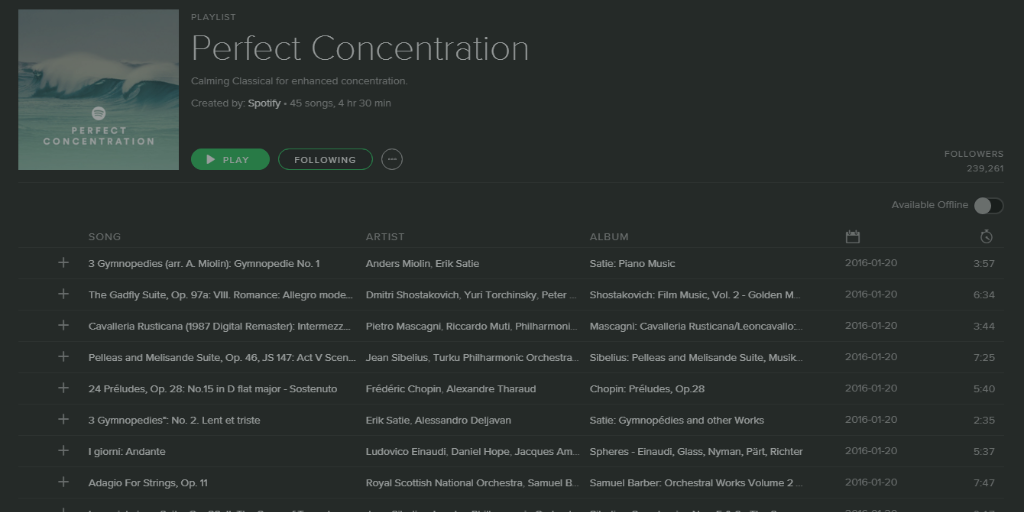Select the Pelleas and Melisande Suite, Op. 46 song
This screenshot has height=512, width=1024.
[x=222, y=358]
